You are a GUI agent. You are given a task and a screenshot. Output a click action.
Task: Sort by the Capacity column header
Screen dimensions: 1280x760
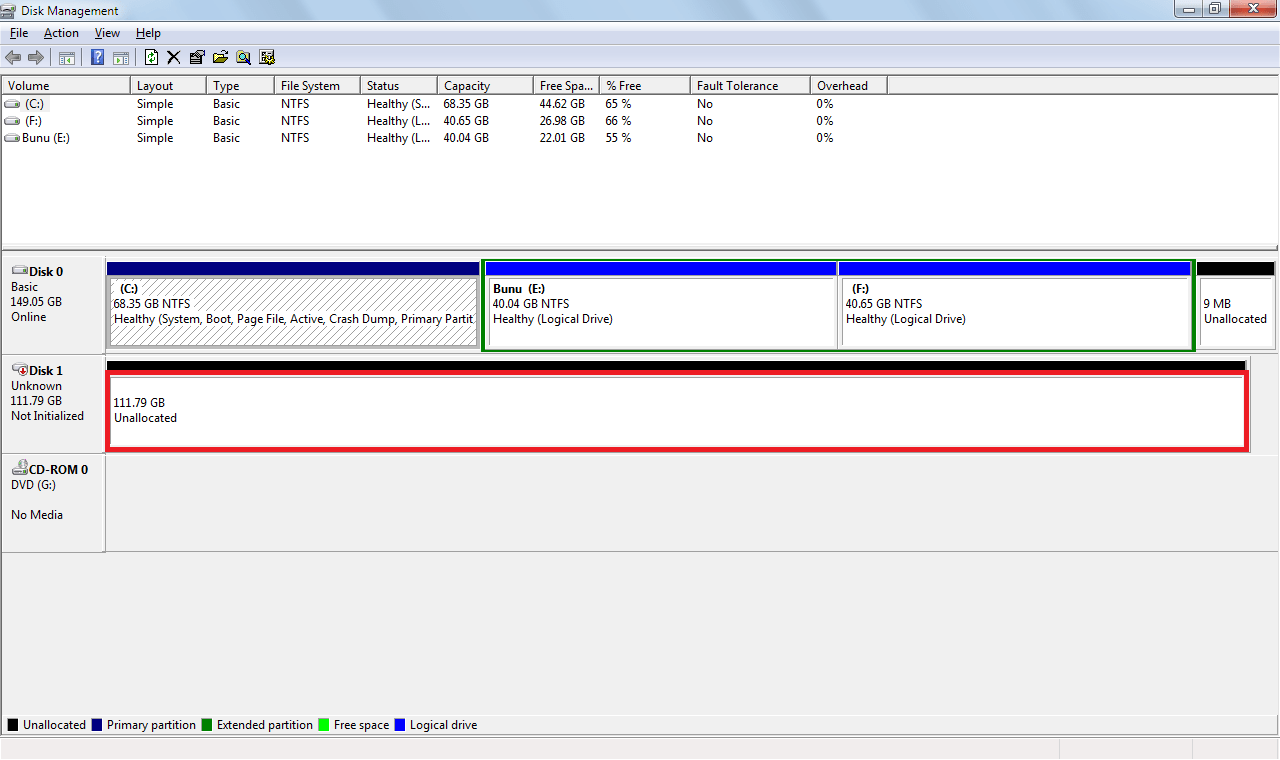tap(485, 86)
